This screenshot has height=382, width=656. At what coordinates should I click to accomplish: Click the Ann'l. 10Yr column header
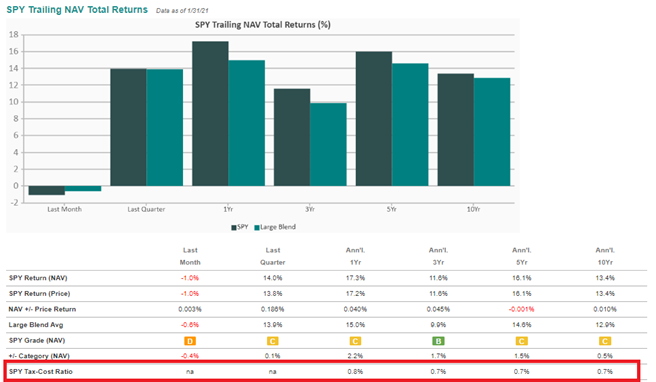[x=605, y=256]
